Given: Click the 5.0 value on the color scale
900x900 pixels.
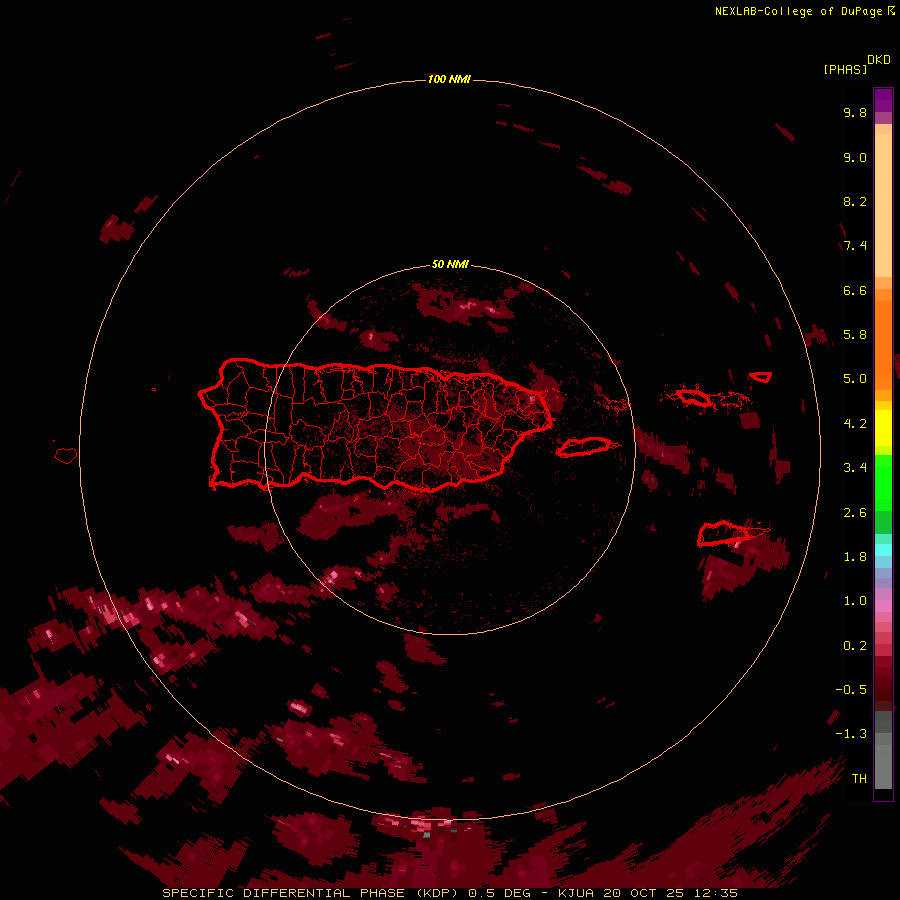Looking at the screenshot, I should click(855, 379).
